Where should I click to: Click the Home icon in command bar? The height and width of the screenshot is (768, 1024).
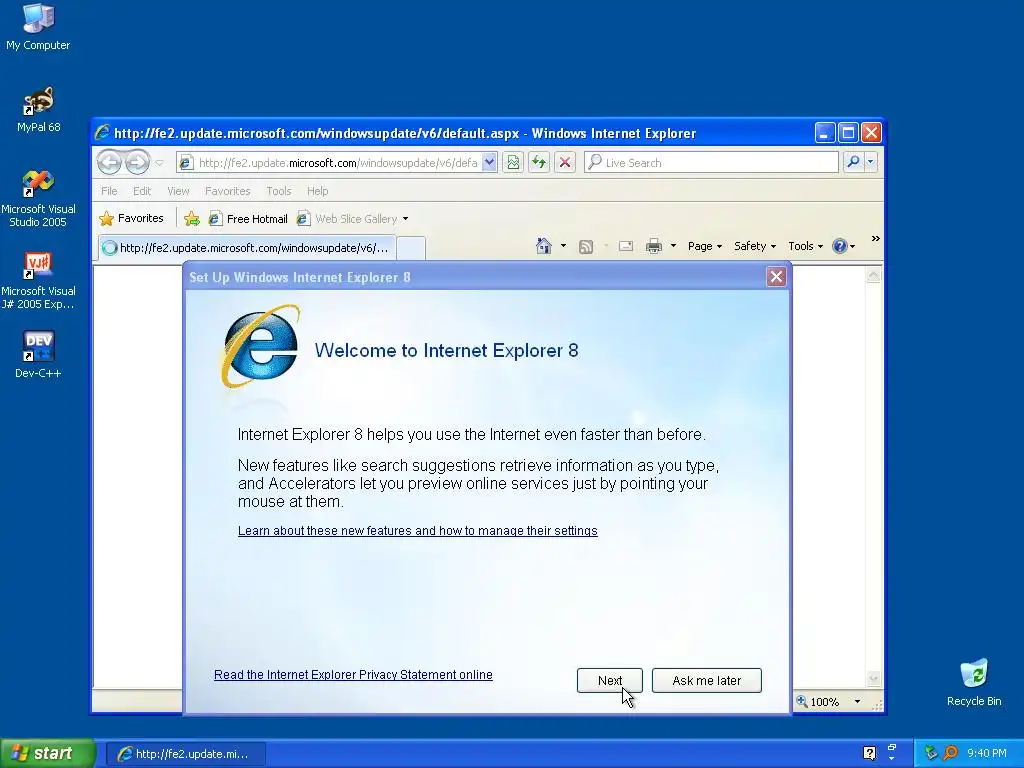click(x=543, y=246)
